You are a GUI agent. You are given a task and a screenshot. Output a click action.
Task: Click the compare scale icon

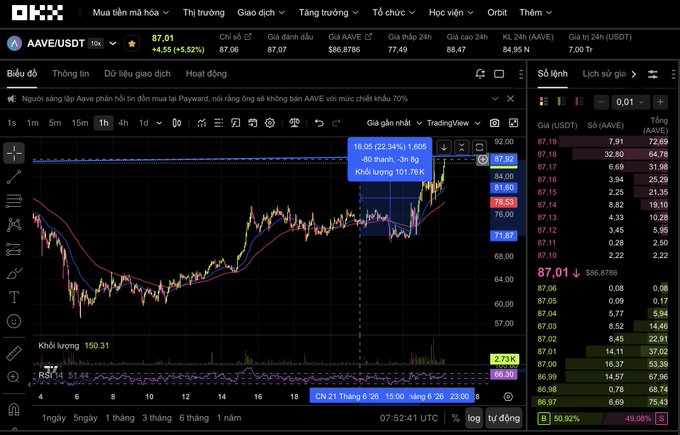click(x=294, y=123)
